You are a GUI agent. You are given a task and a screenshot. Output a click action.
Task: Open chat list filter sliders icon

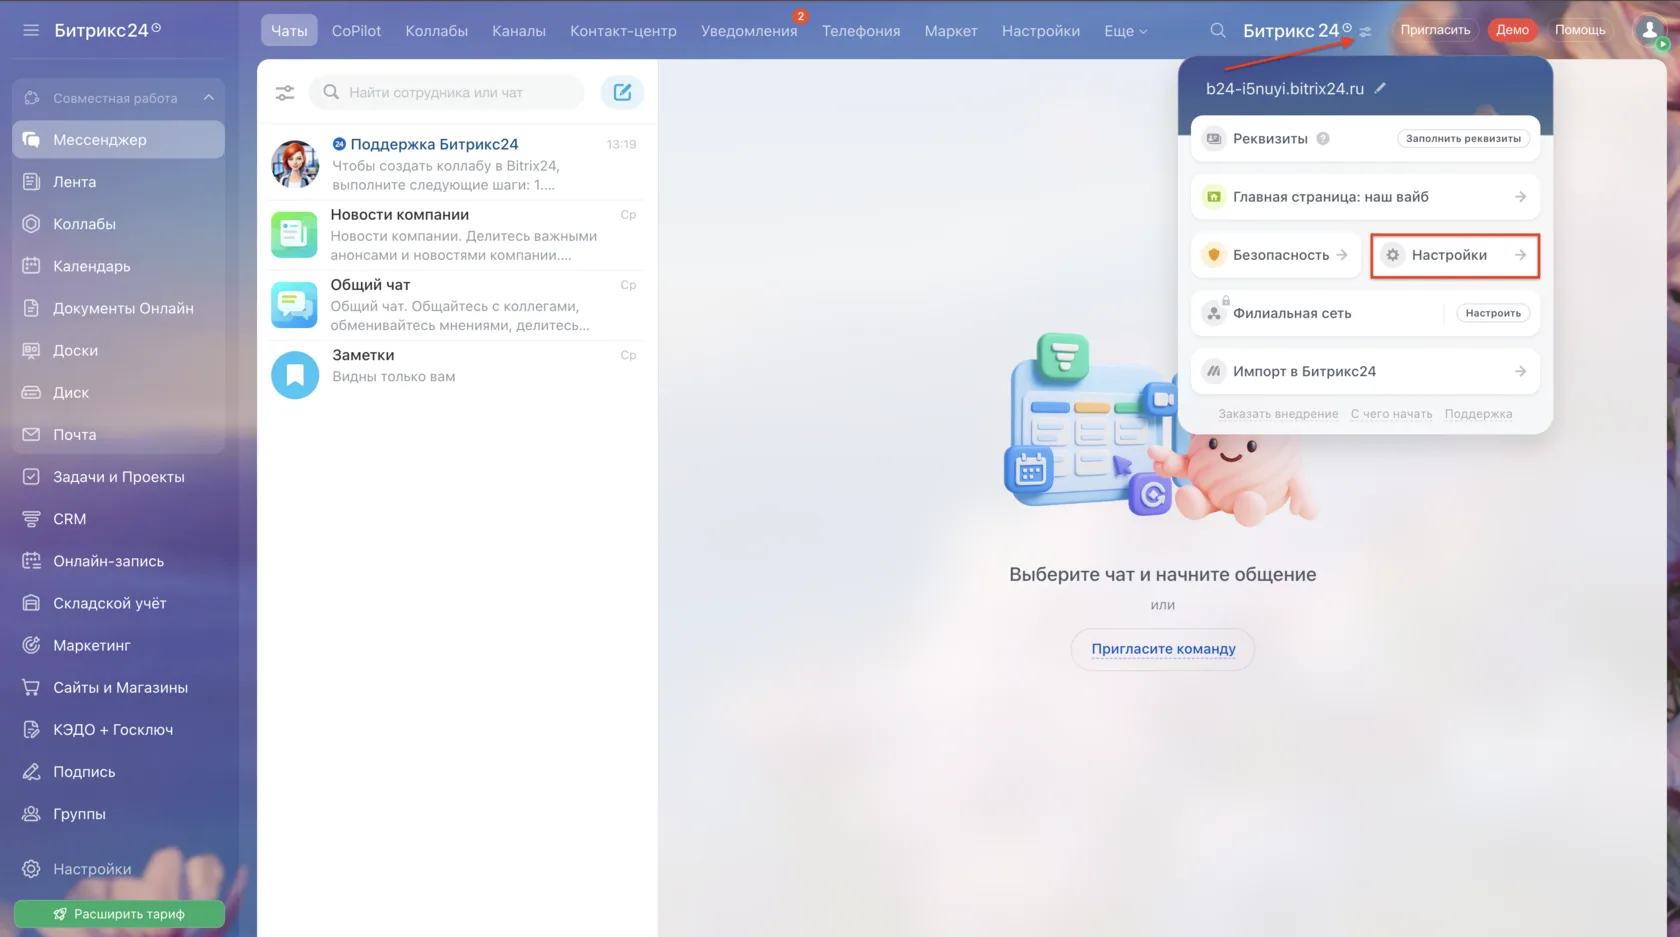coord(285,92)
